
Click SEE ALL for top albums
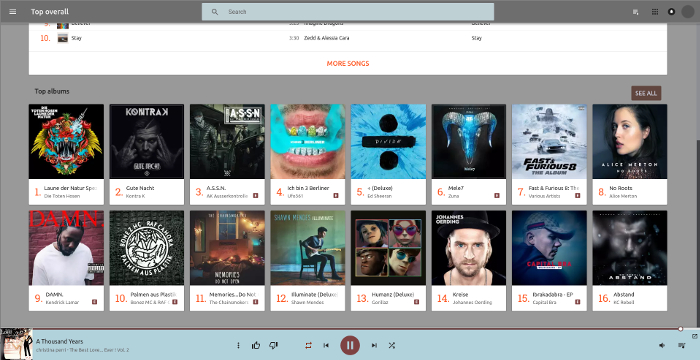(x=646, y=93)
